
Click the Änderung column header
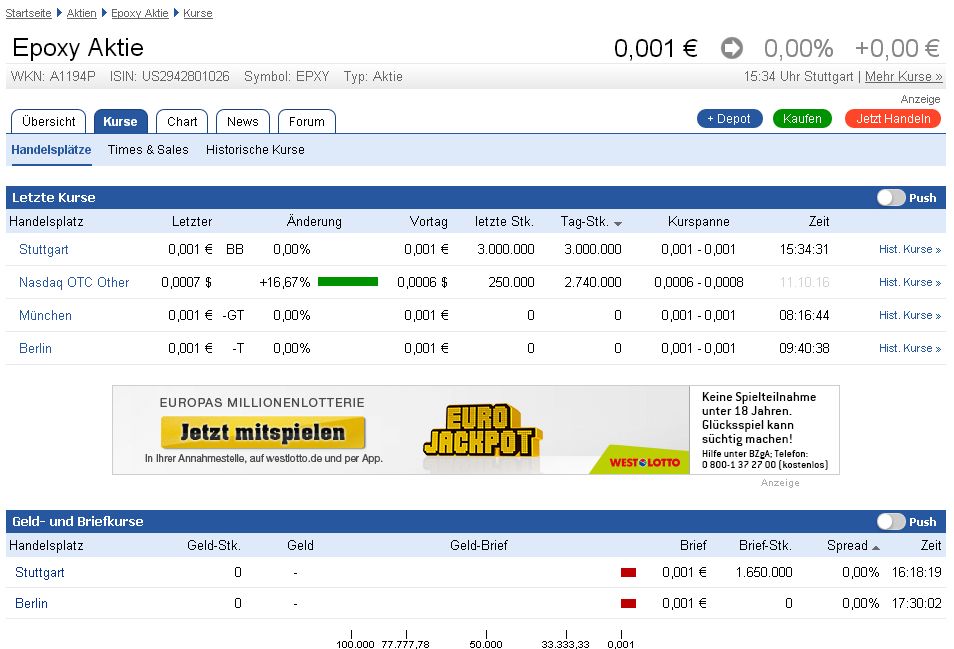tap(314, 221)
